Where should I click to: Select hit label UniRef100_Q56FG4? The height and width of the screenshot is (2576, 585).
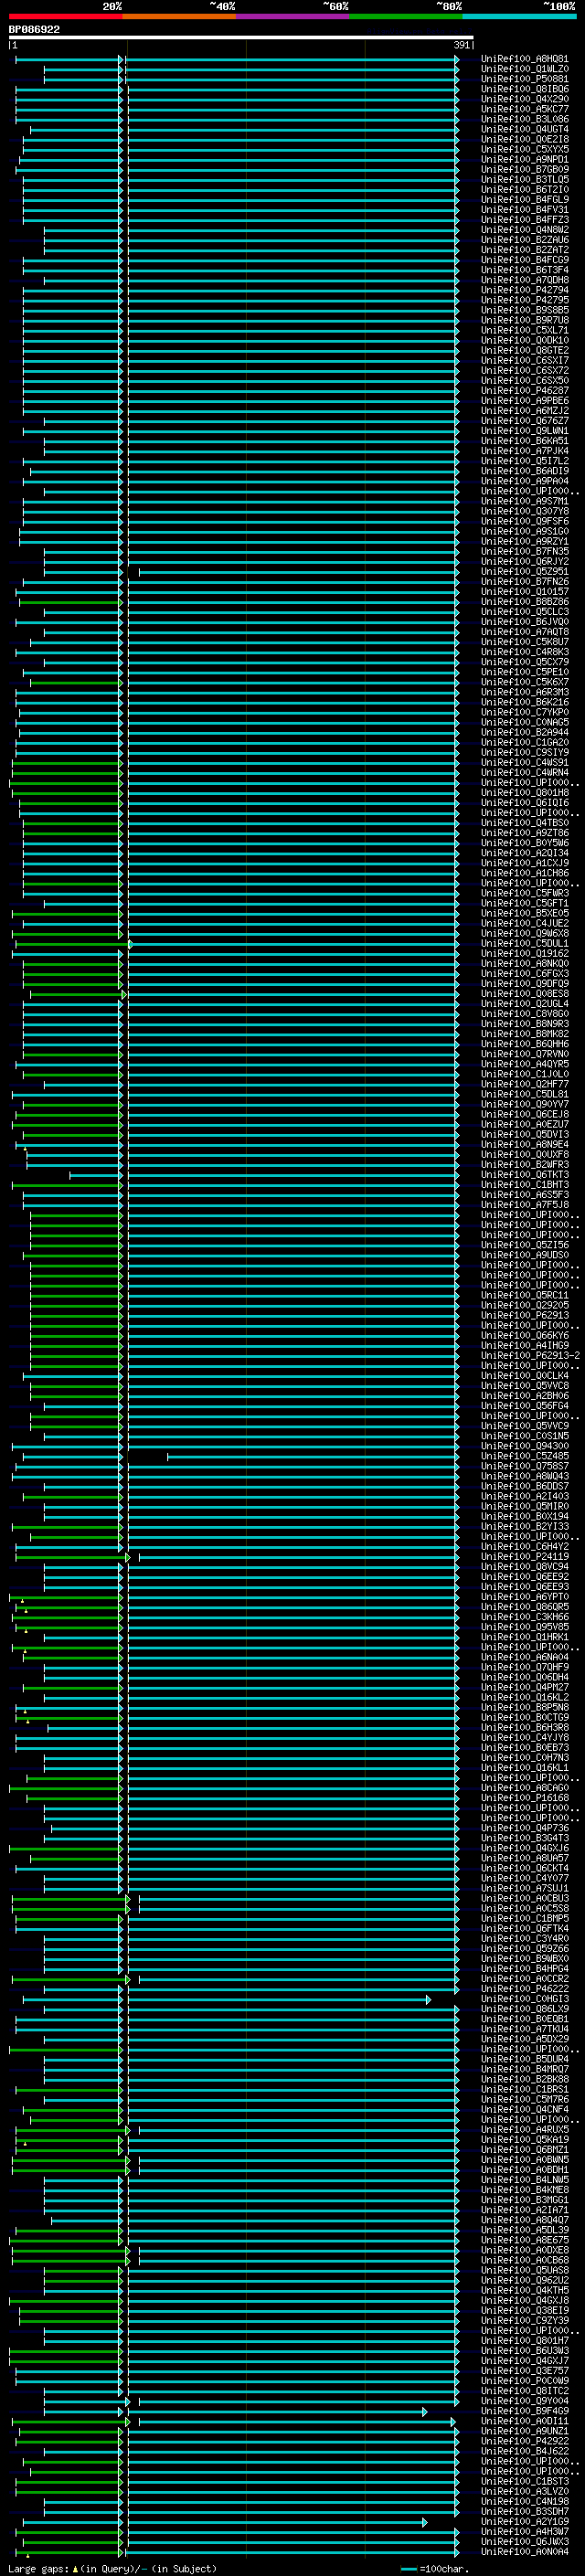tap(525, 1405)
